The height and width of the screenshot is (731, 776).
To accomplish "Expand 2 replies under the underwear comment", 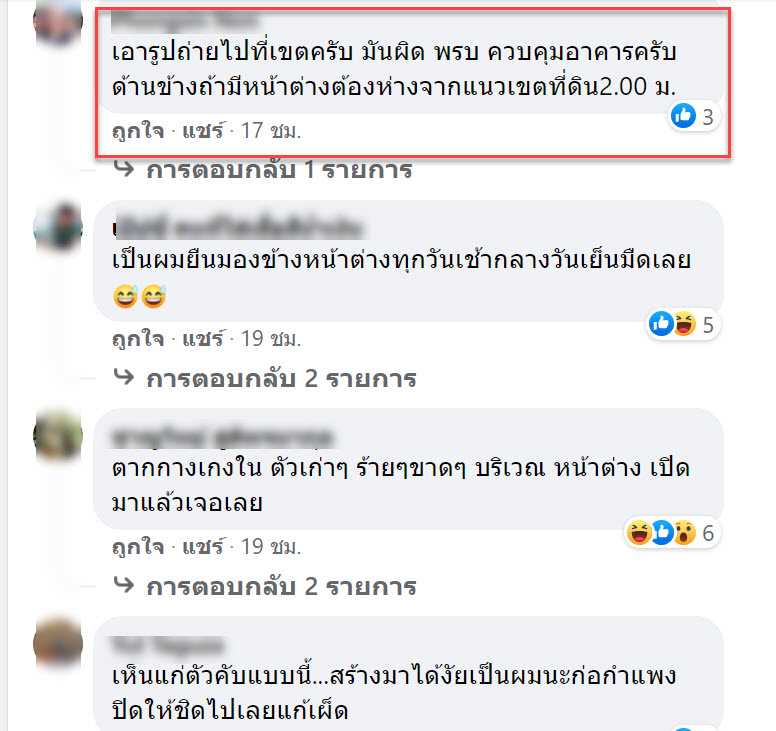I will (281, 586).
